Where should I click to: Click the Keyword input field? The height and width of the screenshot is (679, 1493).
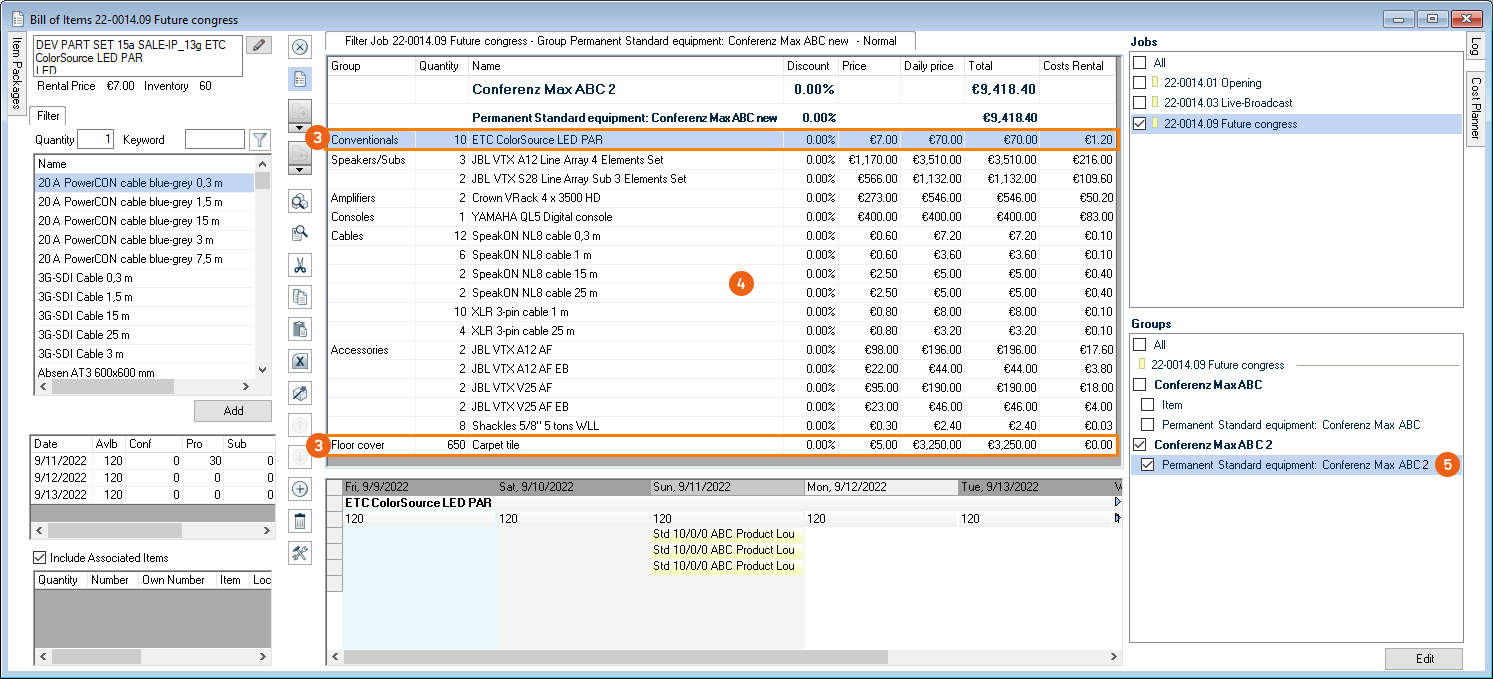214,140
